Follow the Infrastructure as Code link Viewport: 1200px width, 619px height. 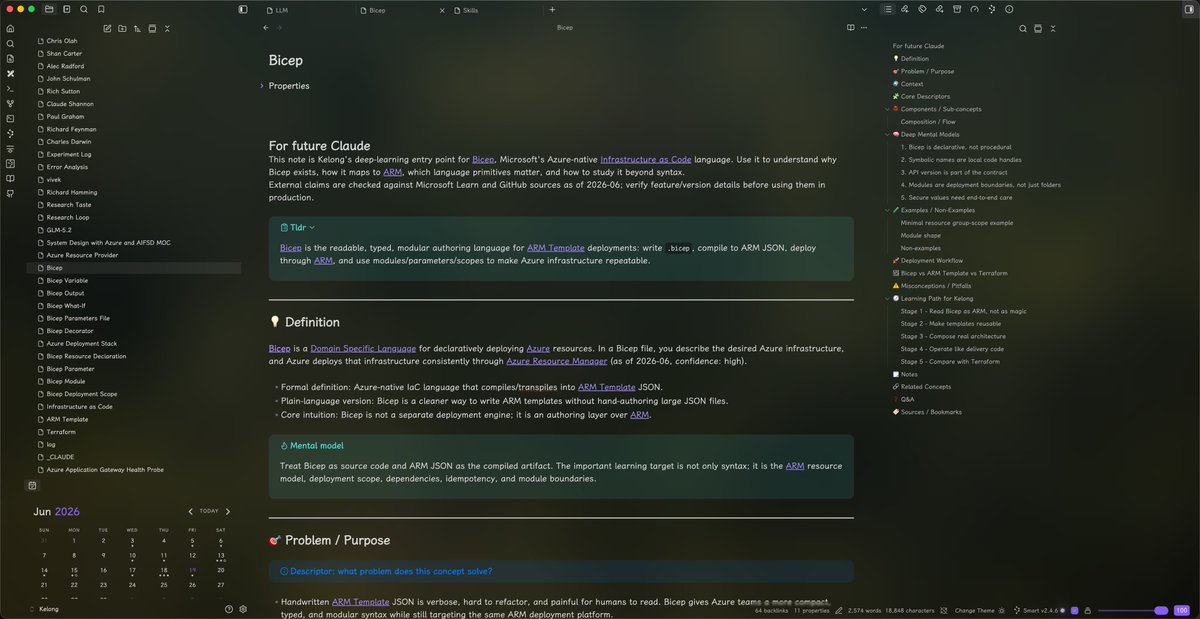click(x=646, y=159)
